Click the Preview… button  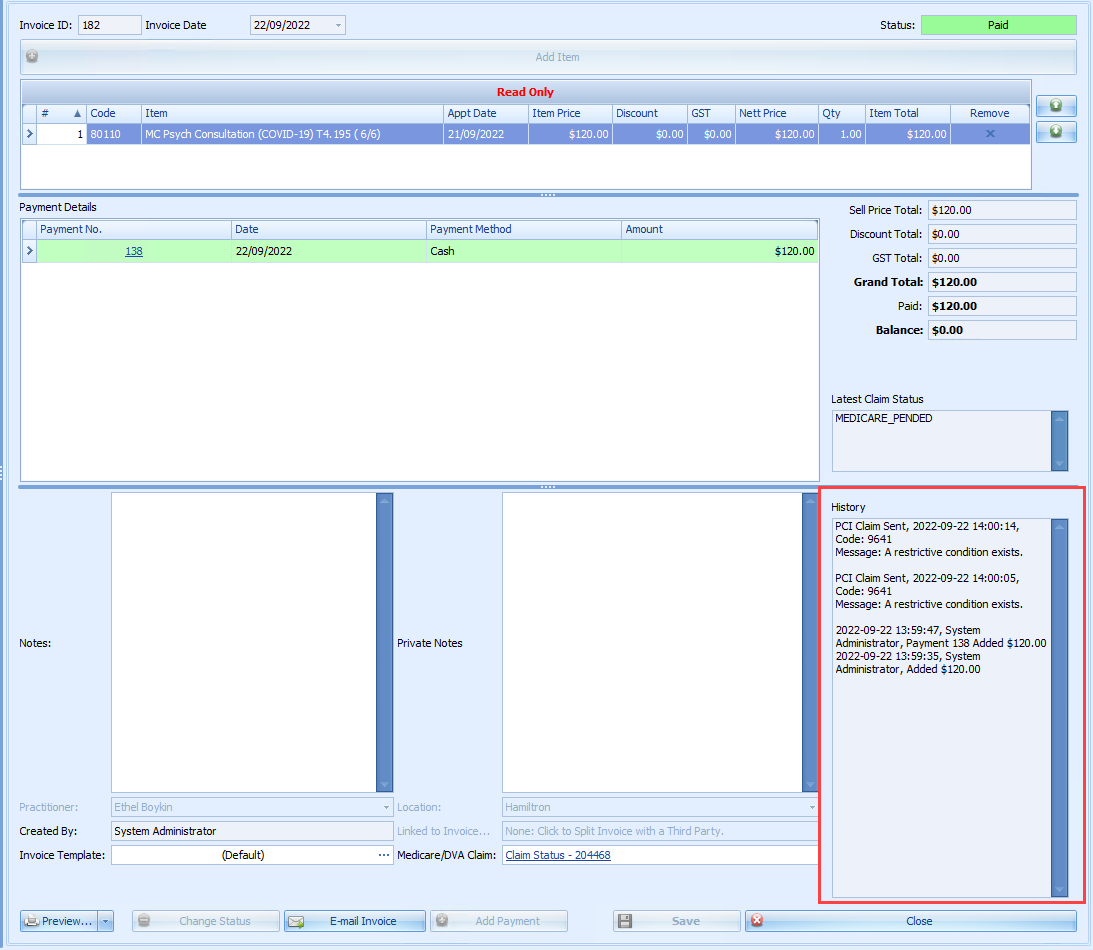59,921
